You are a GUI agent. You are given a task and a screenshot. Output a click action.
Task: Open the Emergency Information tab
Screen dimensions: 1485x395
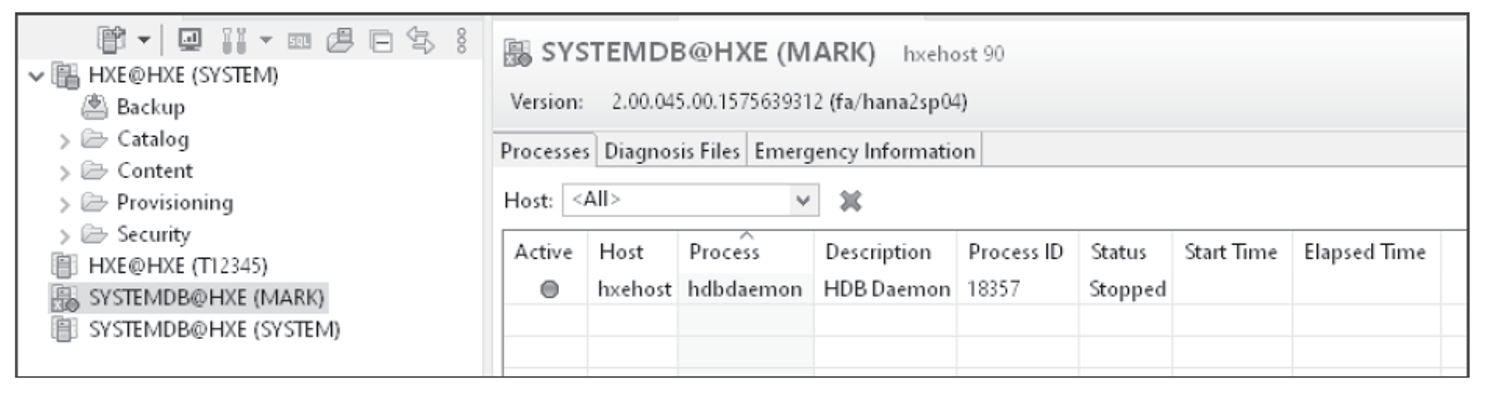864,152
